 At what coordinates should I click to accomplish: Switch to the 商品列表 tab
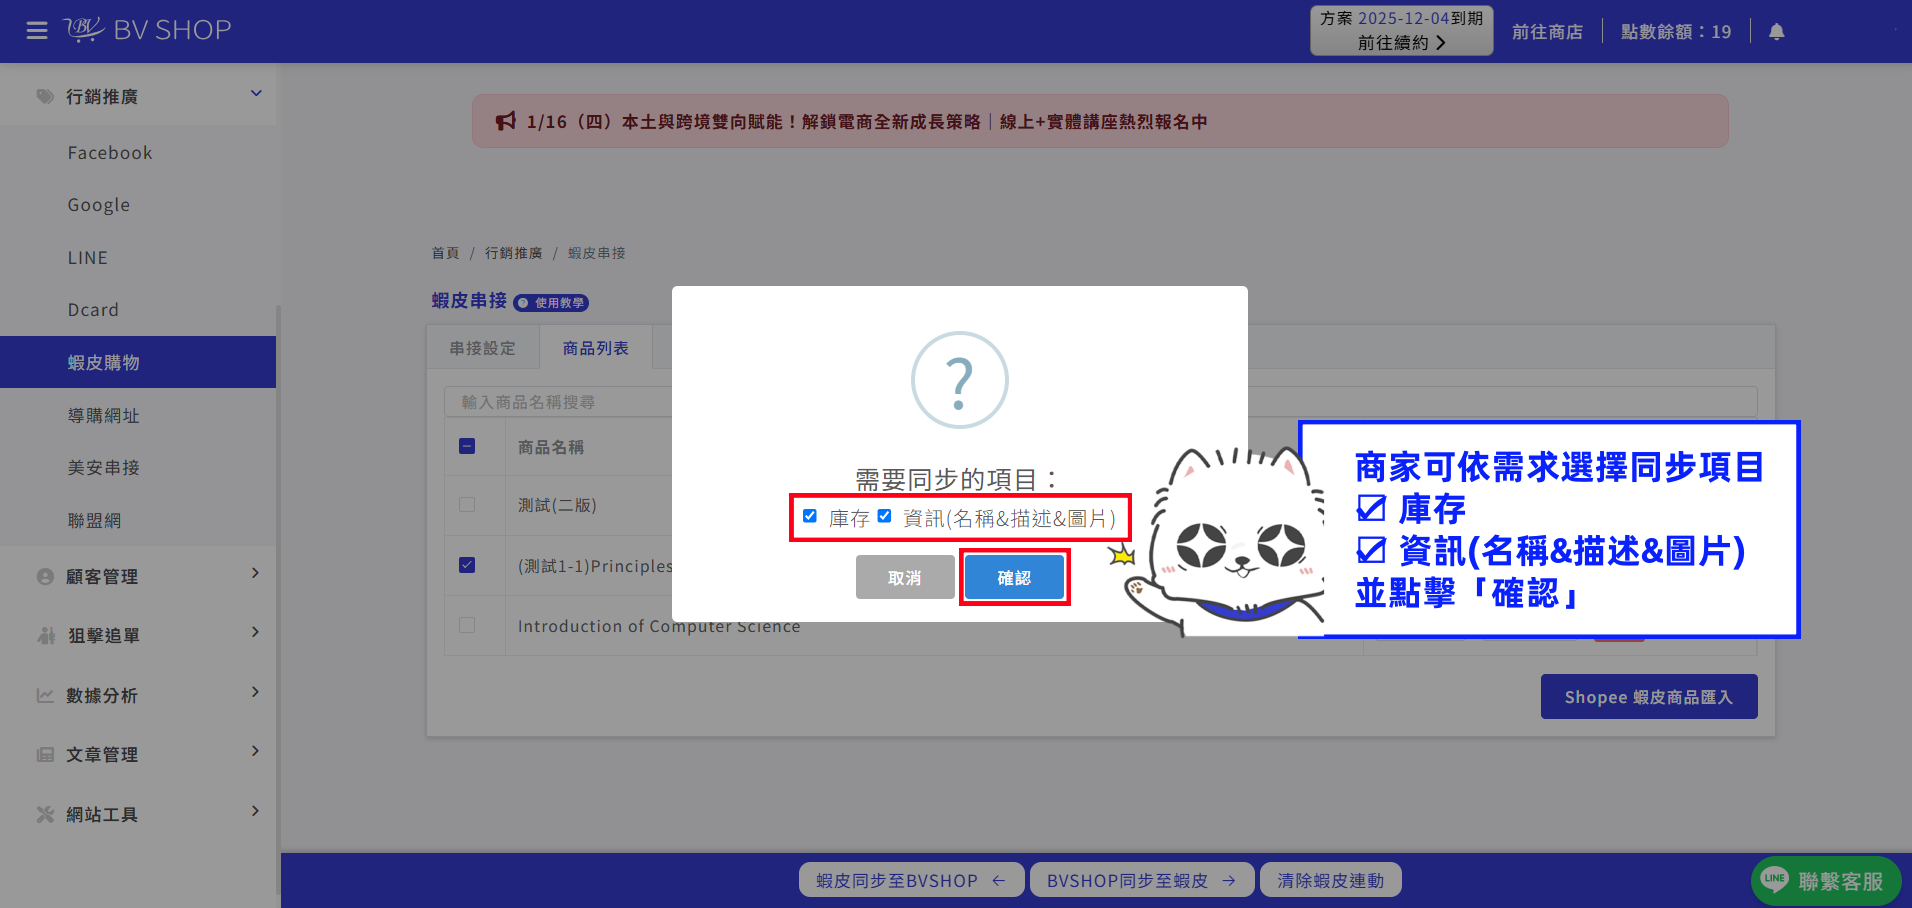(x=596, y=348)
